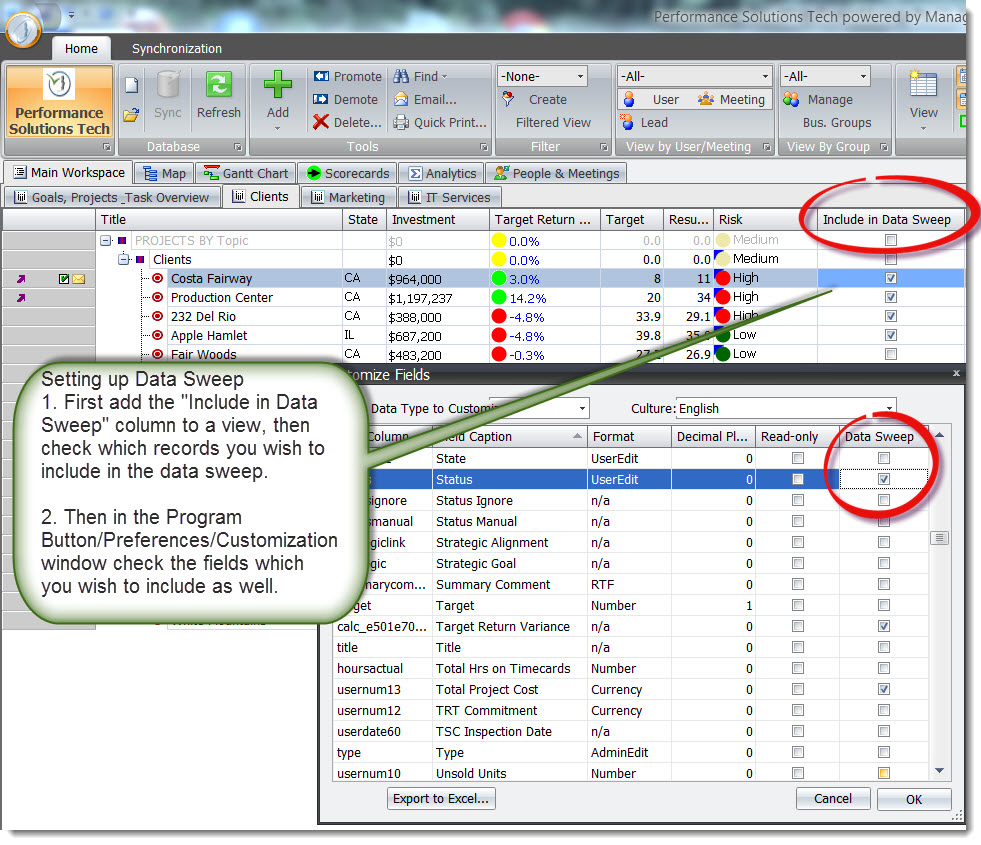Open the Find tool
This screenshot has height=845, width=981.
click(x=420, y=76)
